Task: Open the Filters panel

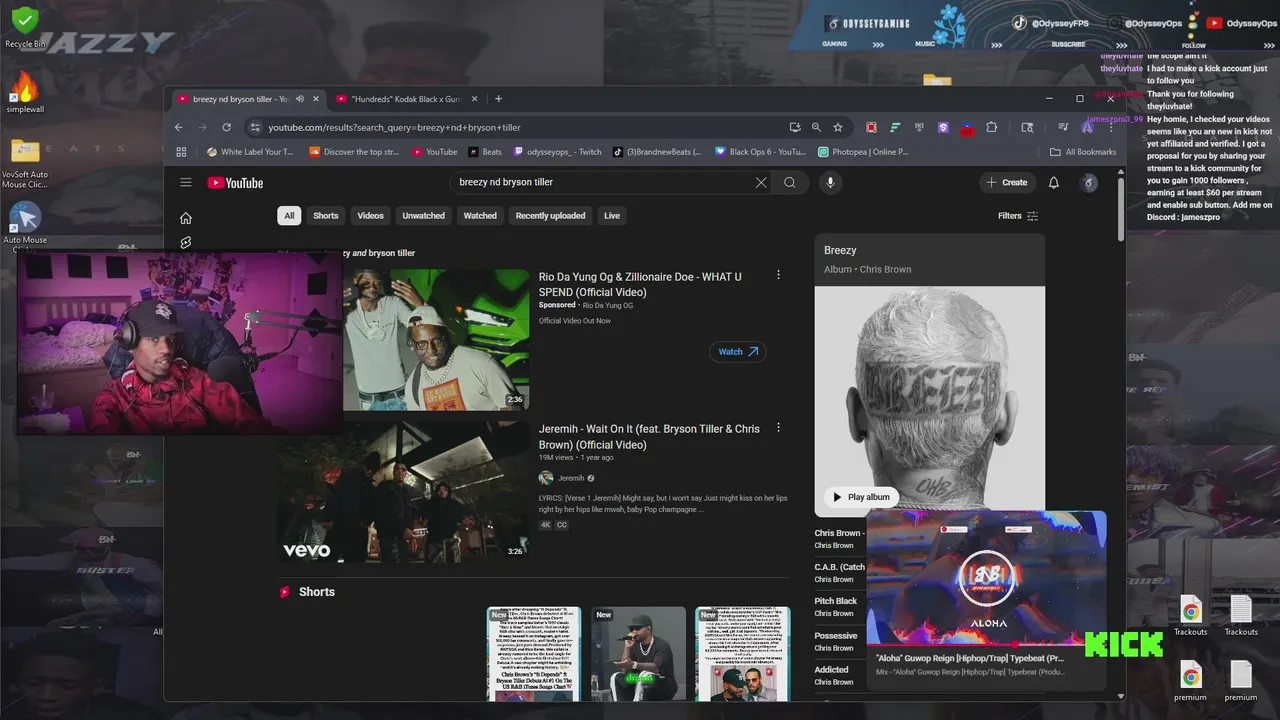Action: click(1018, 215)
